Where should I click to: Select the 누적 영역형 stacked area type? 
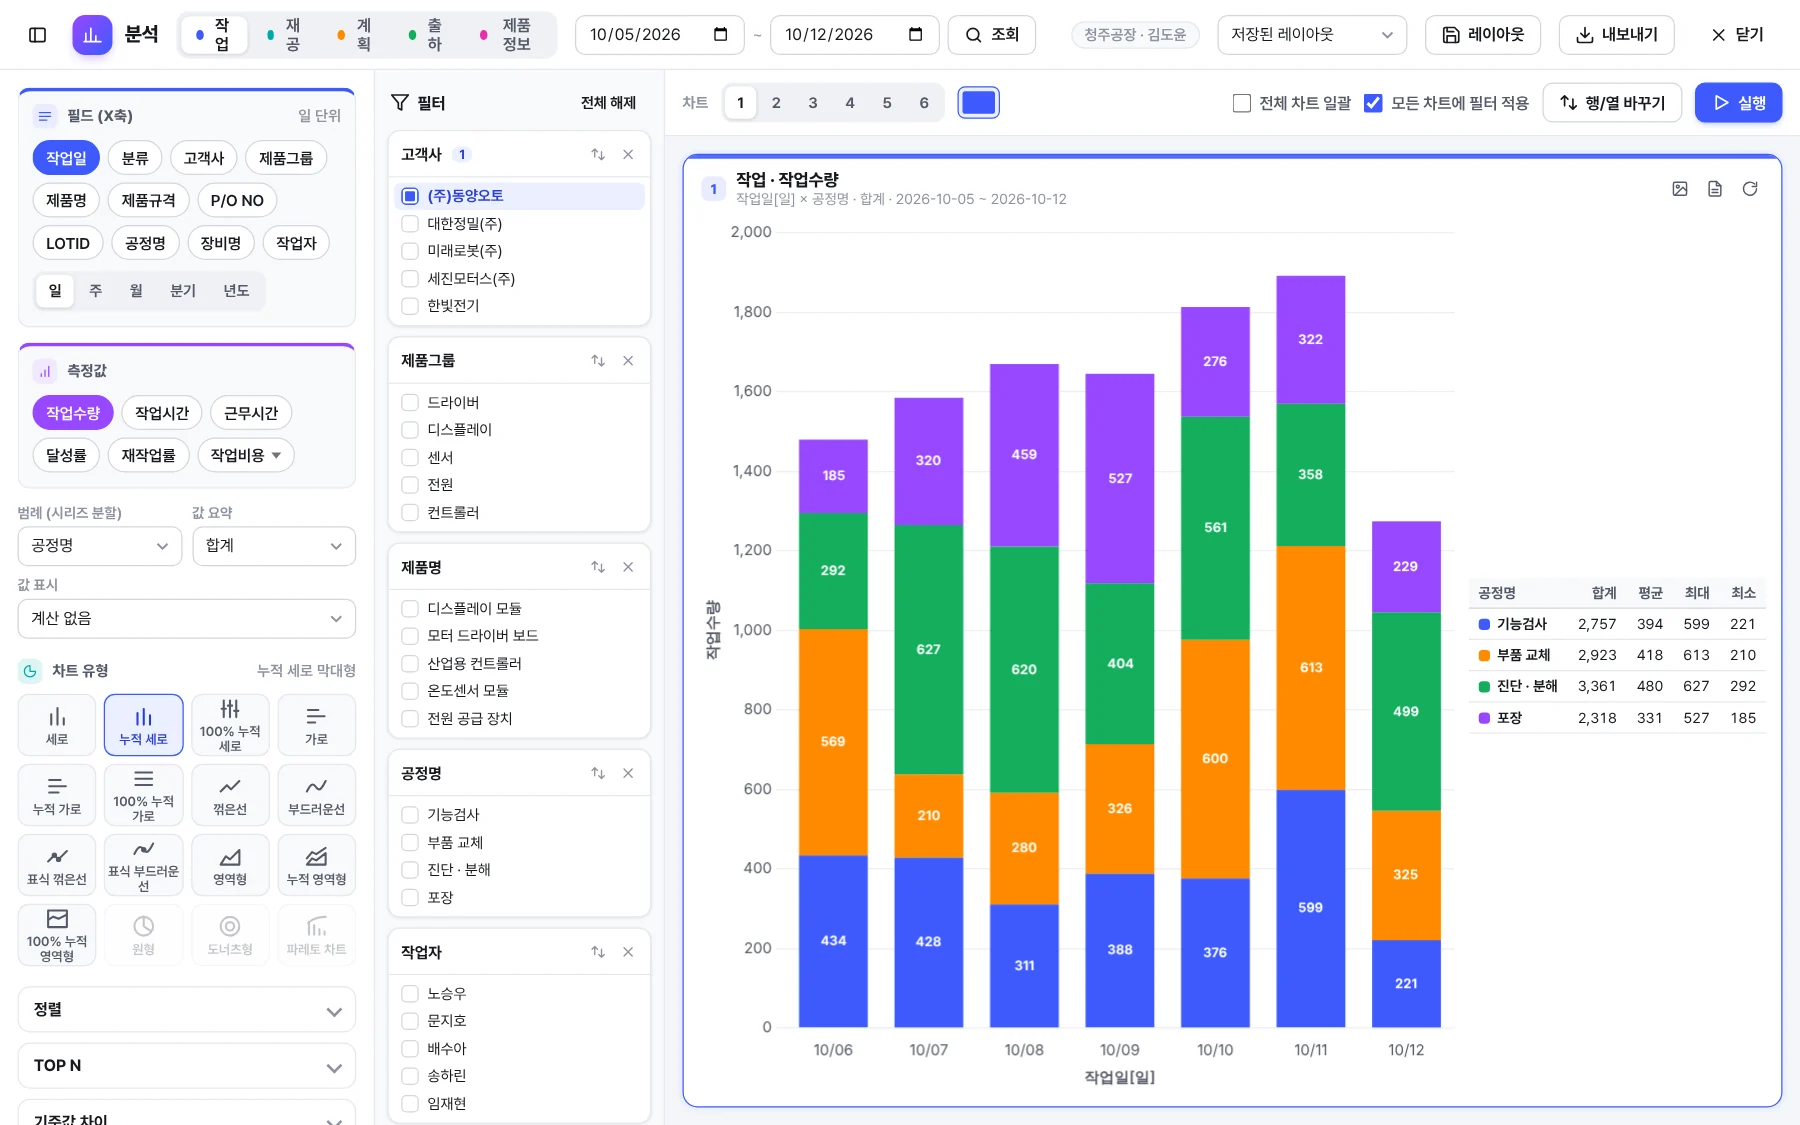pyautogui.click(x=316, y=865)
